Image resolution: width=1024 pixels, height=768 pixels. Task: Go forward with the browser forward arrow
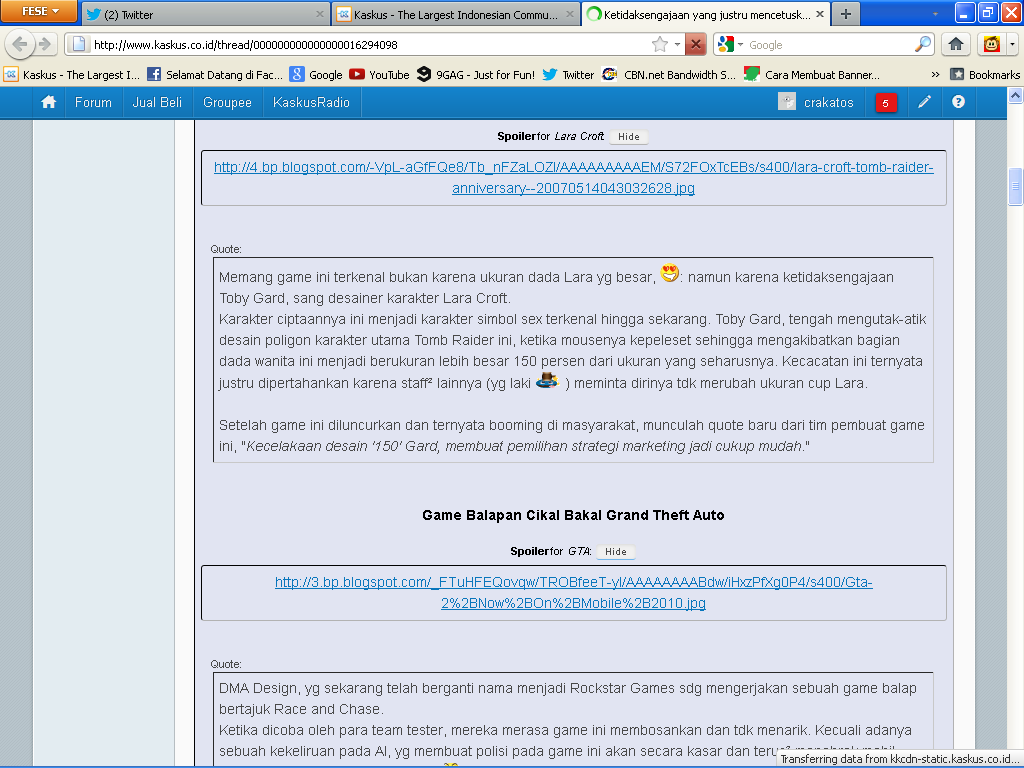[45, 44]
